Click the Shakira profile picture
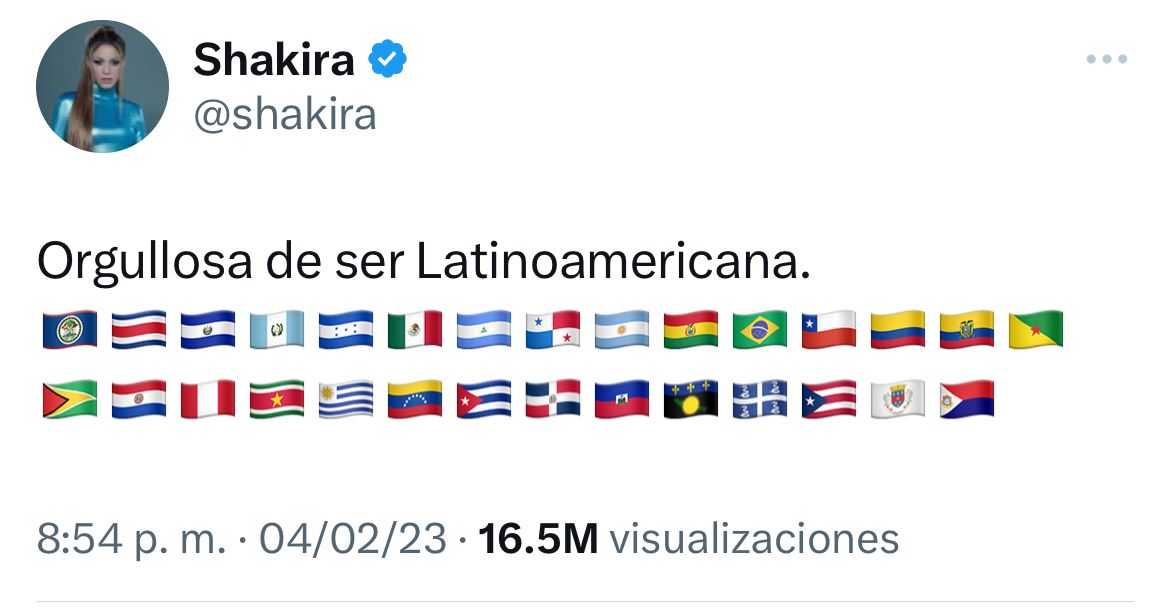The width and height of the screenshot is (1170, 608). pyautogui.click(x=102, y=87)
